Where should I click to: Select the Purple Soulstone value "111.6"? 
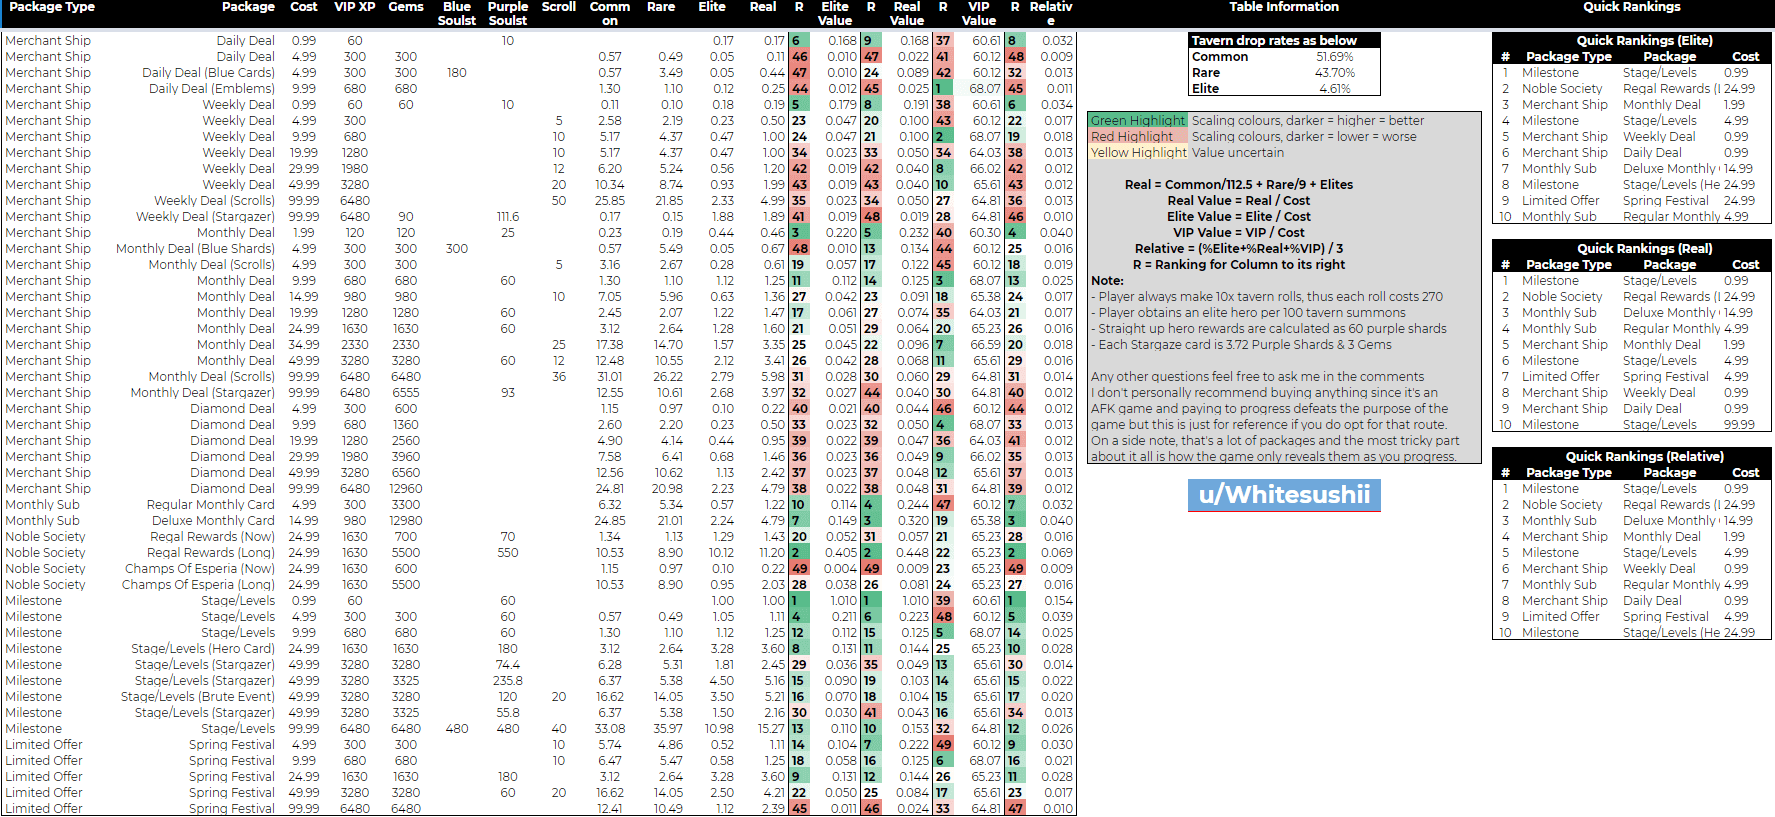(508, 217)
